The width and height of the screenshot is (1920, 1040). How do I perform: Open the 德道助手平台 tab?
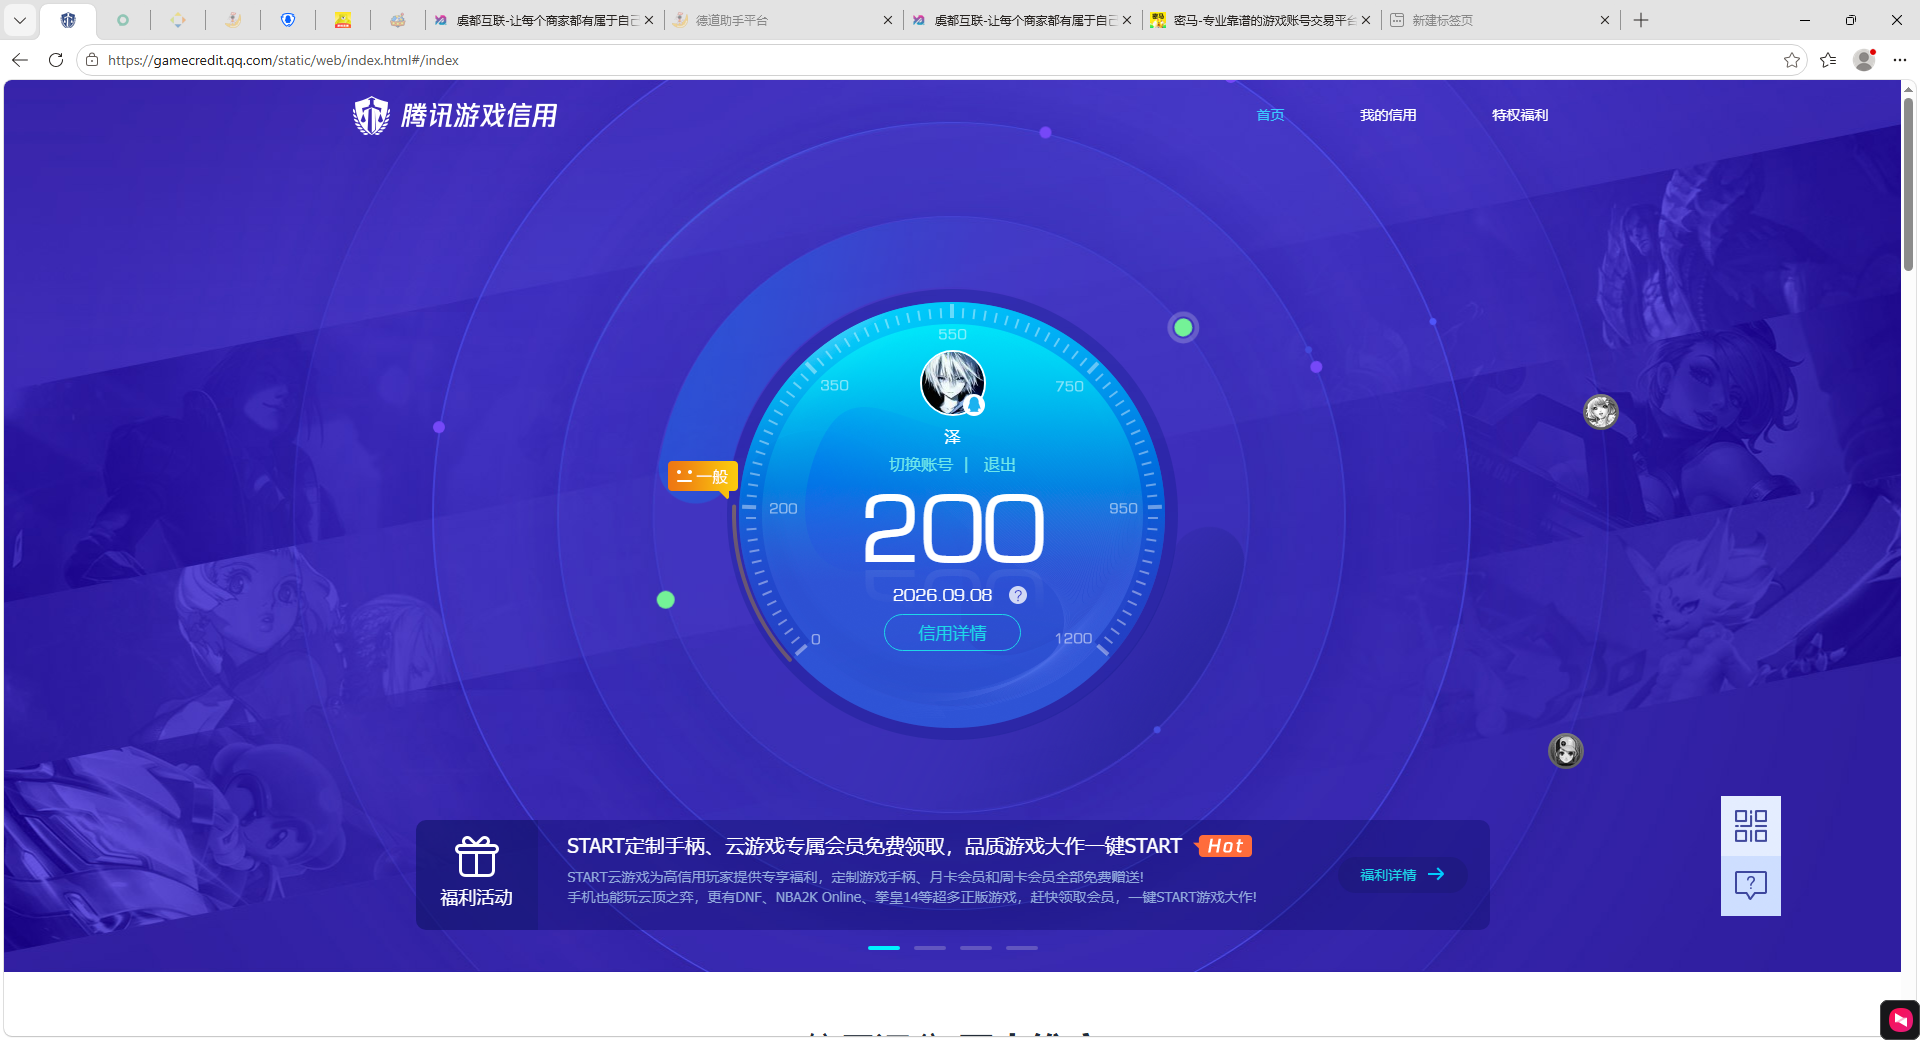(x=783, y=20)
